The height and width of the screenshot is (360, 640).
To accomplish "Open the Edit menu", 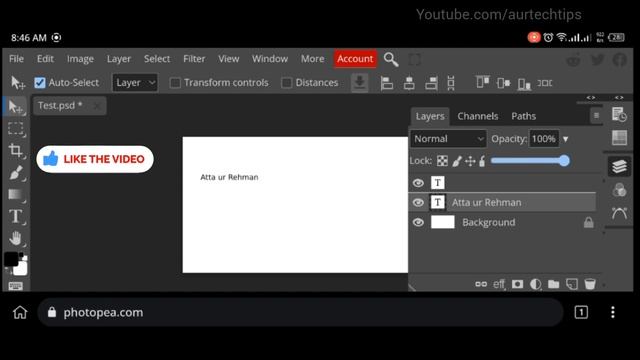I will click(x=45, y=59).
